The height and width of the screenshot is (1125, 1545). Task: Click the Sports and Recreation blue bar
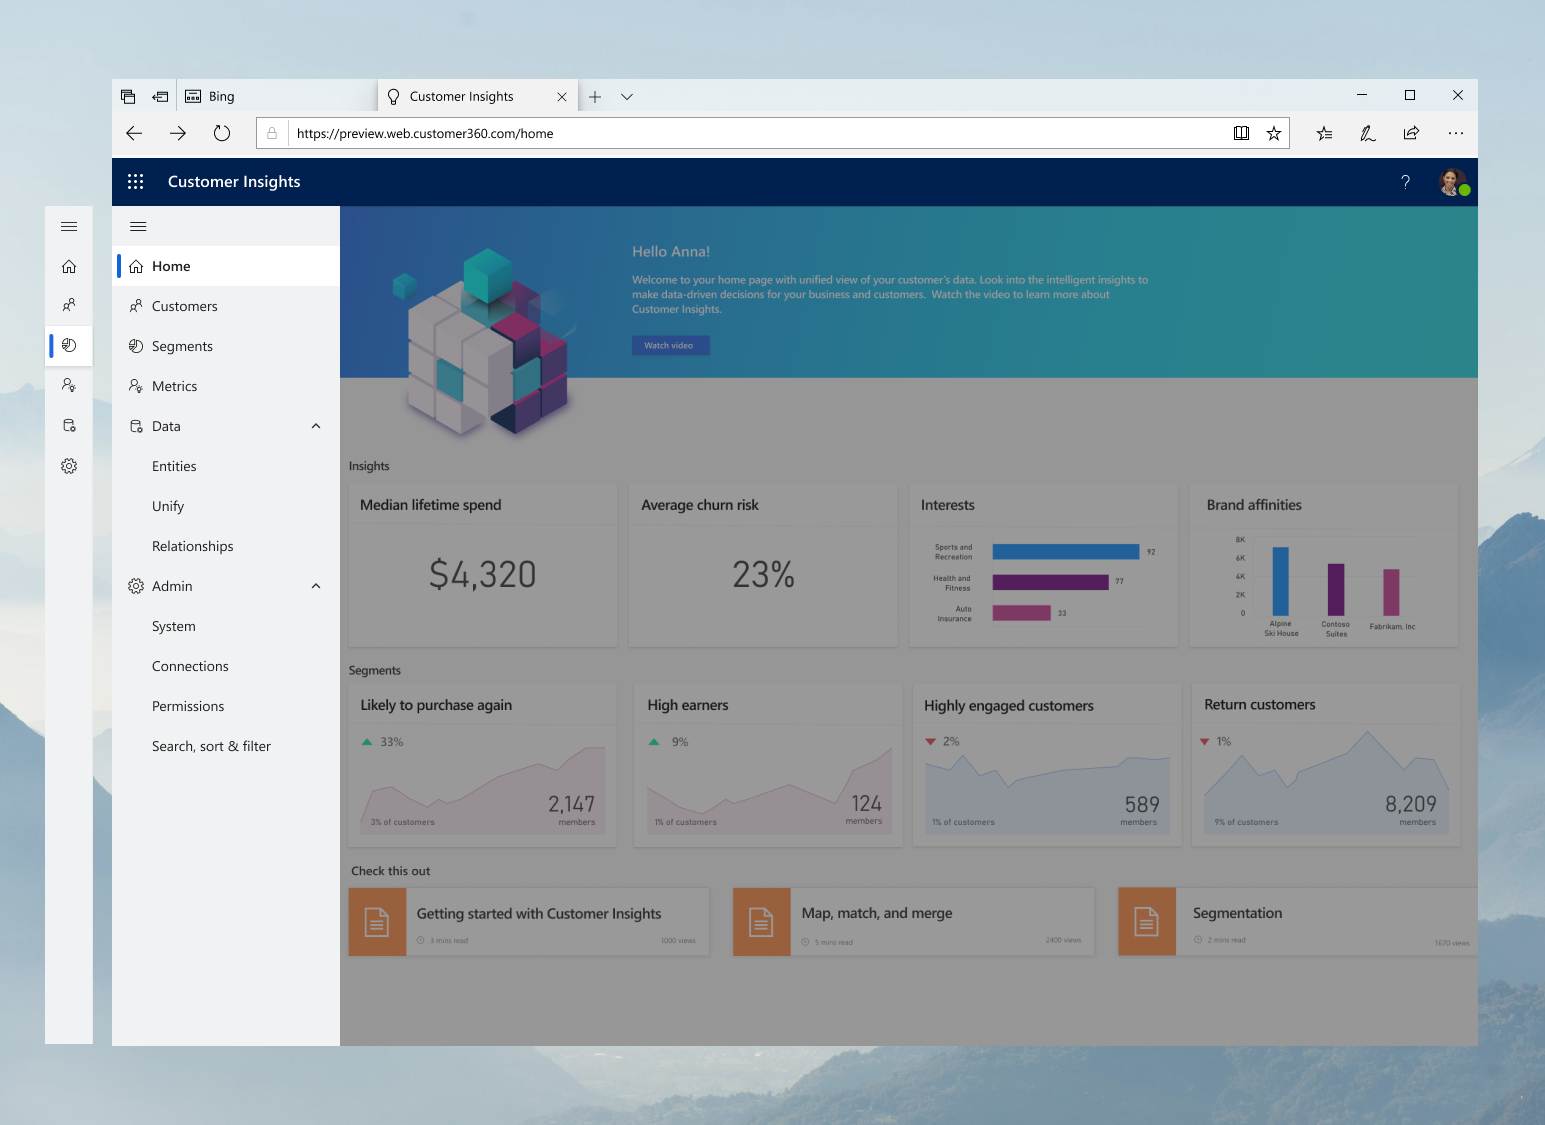point(1066,552)
